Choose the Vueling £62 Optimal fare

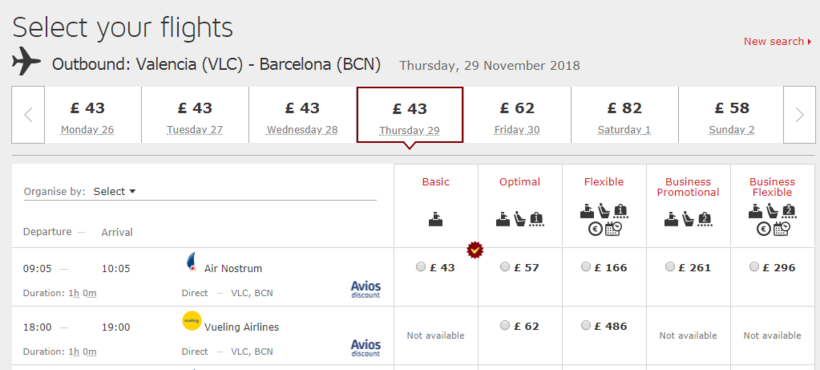pyautogui.click(x=505, y=326)
